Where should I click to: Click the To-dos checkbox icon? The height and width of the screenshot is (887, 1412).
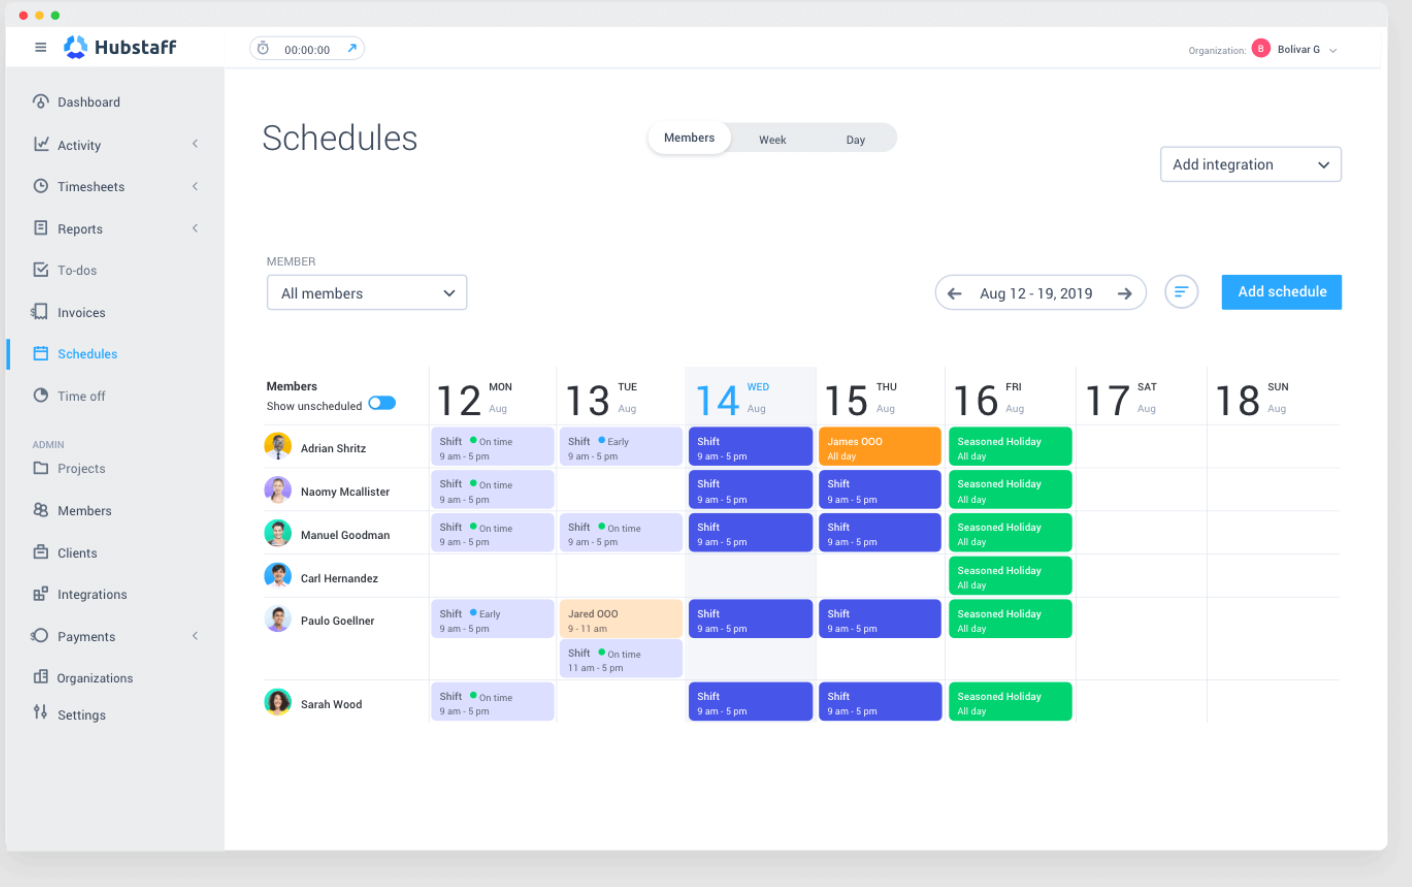pyautogui.click(x=41, y=270)
